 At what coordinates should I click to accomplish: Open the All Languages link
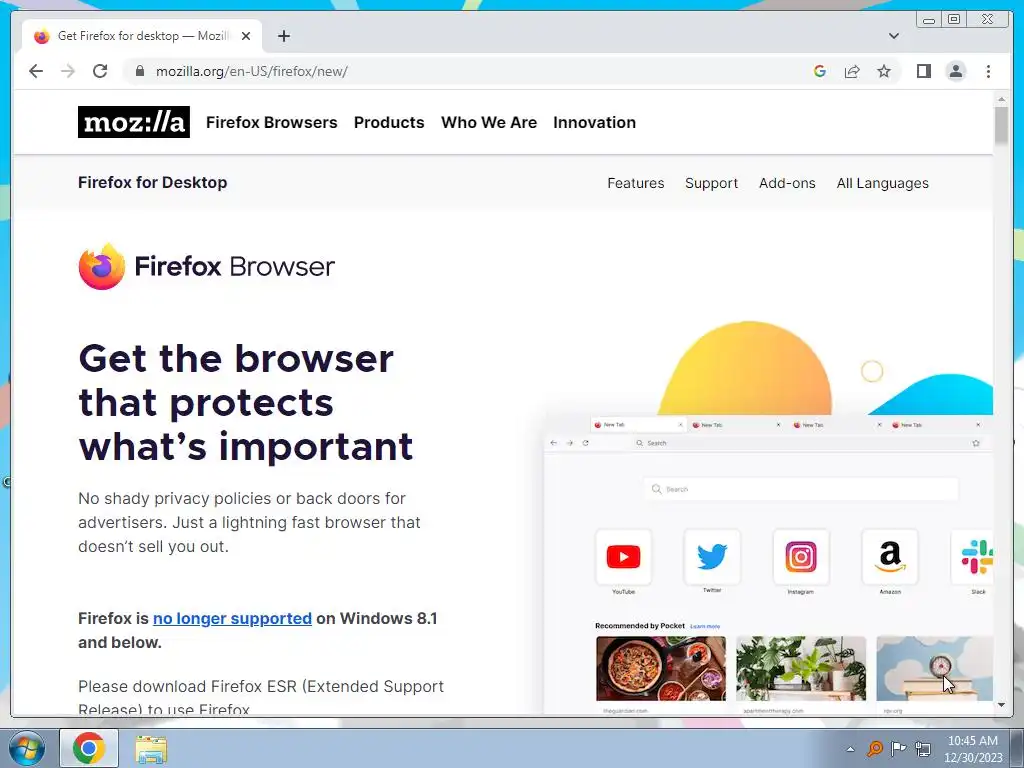[x=882, y=183]
